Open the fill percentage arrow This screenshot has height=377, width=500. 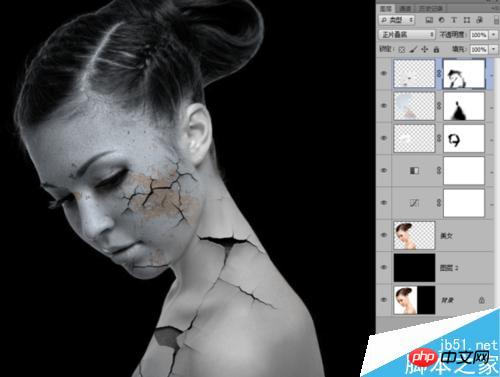click(493, 50)
